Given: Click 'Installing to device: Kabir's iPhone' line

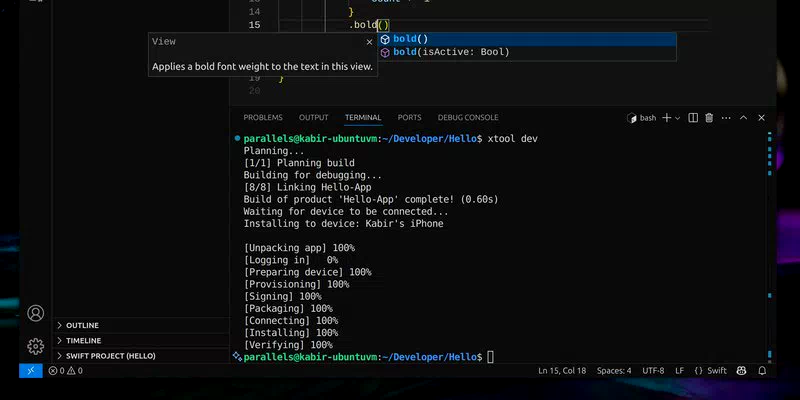Looking at the screenshot, I should point(343,224).
